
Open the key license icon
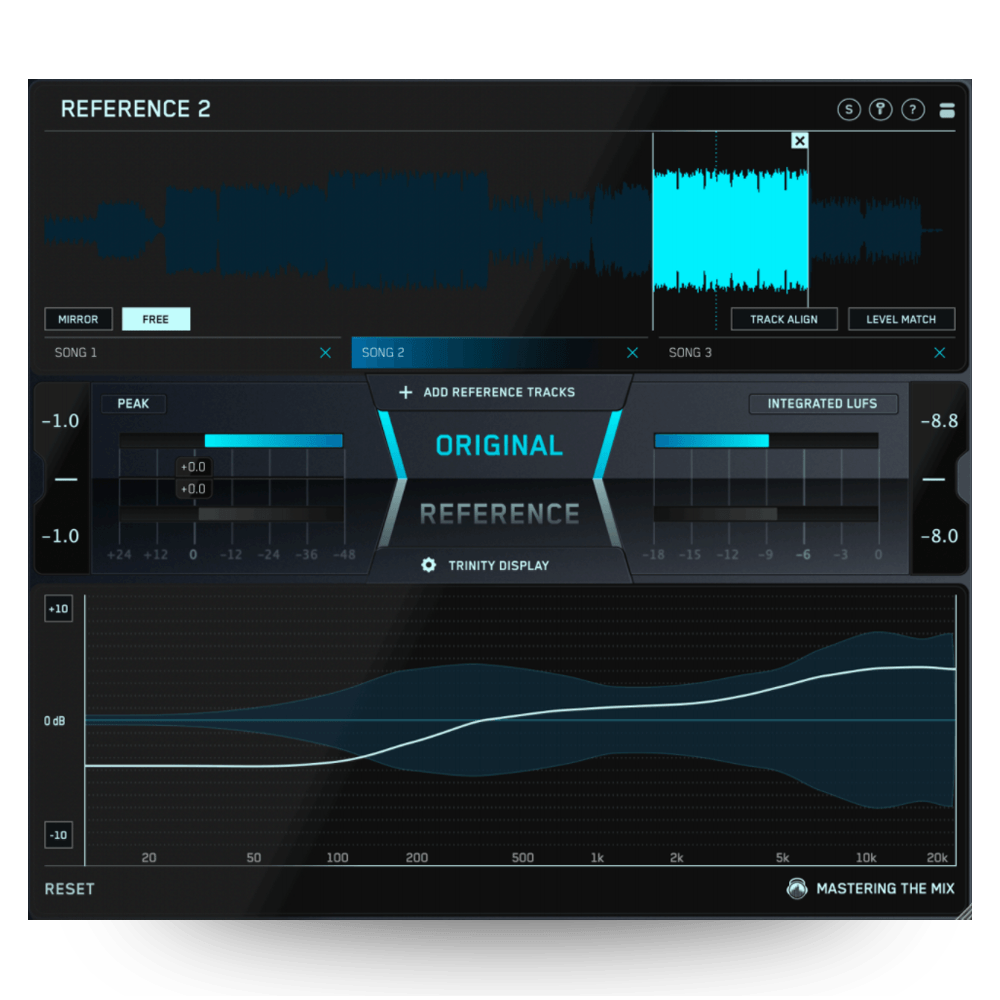tap(880, 110)
